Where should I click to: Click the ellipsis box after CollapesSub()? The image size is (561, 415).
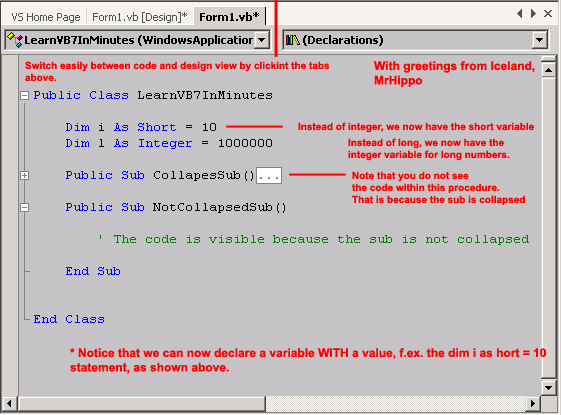coord(269,176)
